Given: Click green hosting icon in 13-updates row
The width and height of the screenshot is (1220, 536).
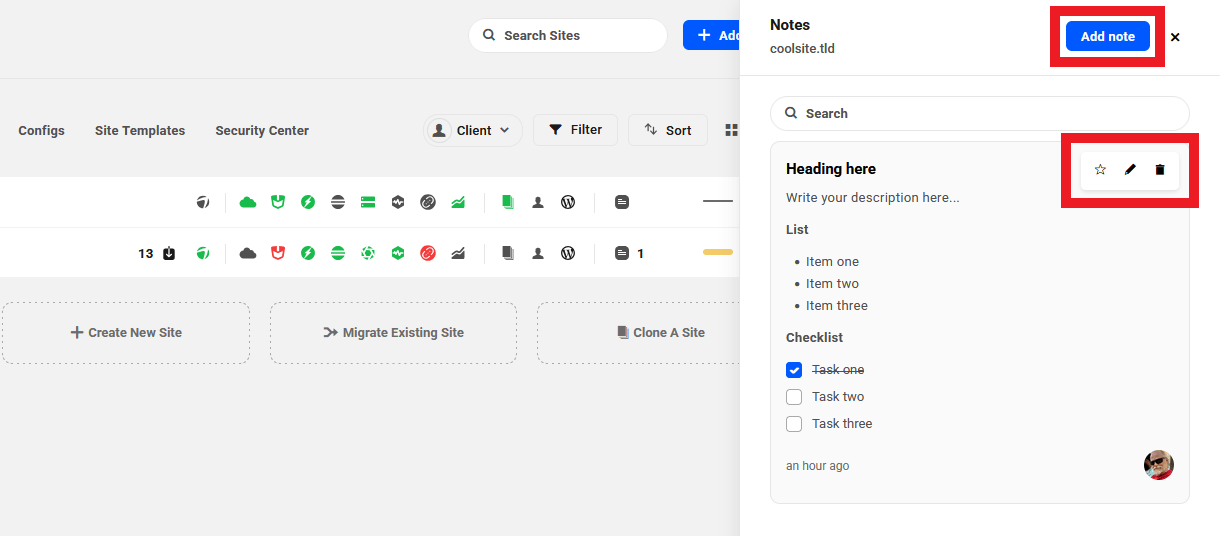Looking at the screenshot, I should pos(203,254).
